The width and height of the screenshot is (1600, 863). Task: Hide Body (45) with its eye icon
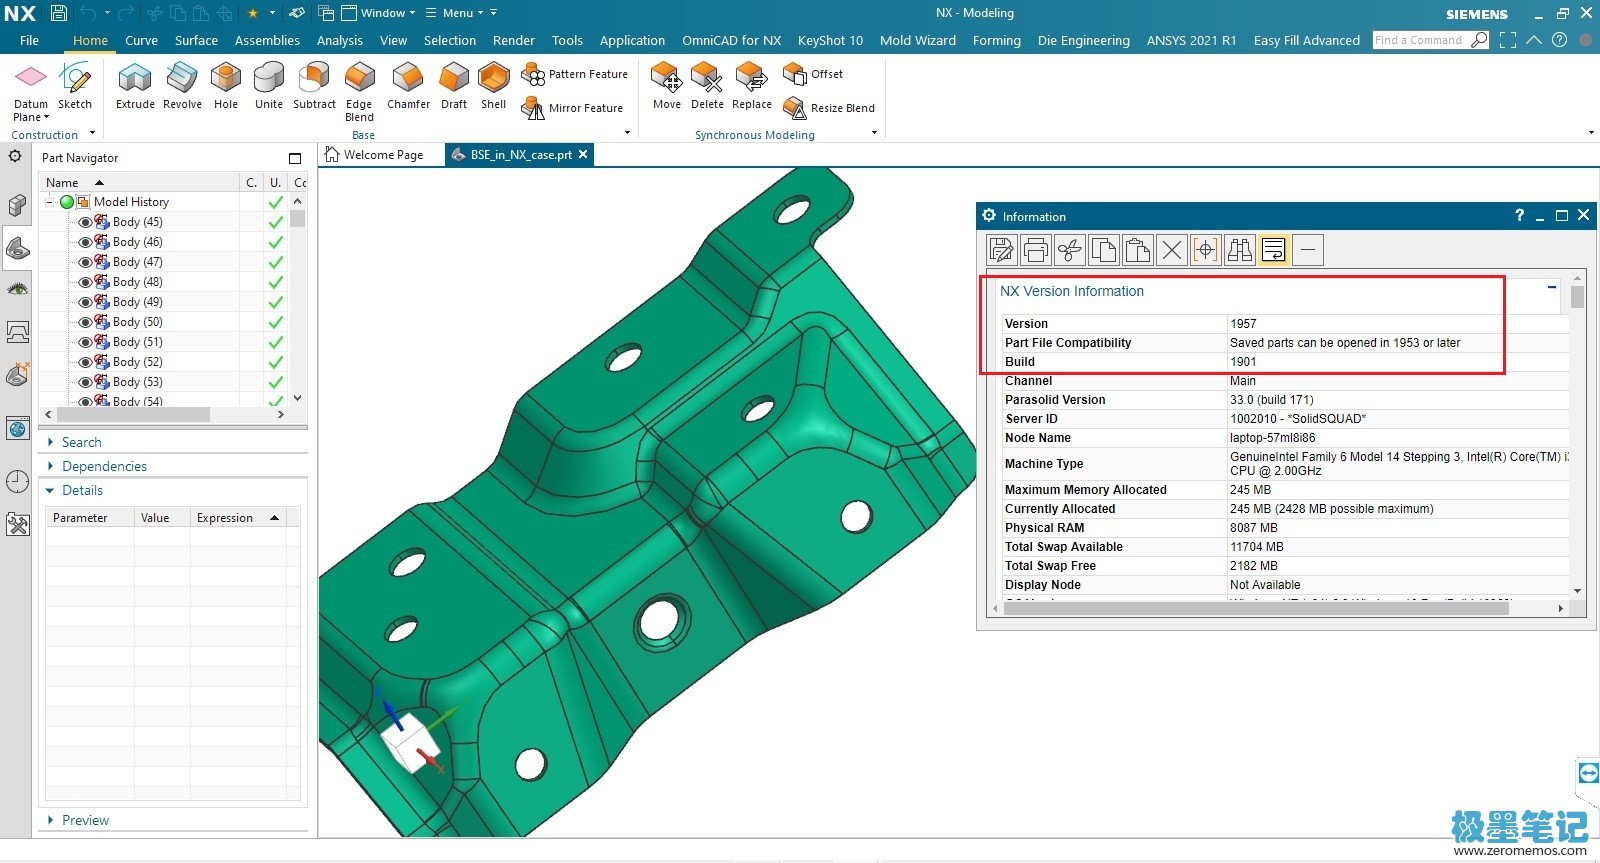click(x=85, y=222)
